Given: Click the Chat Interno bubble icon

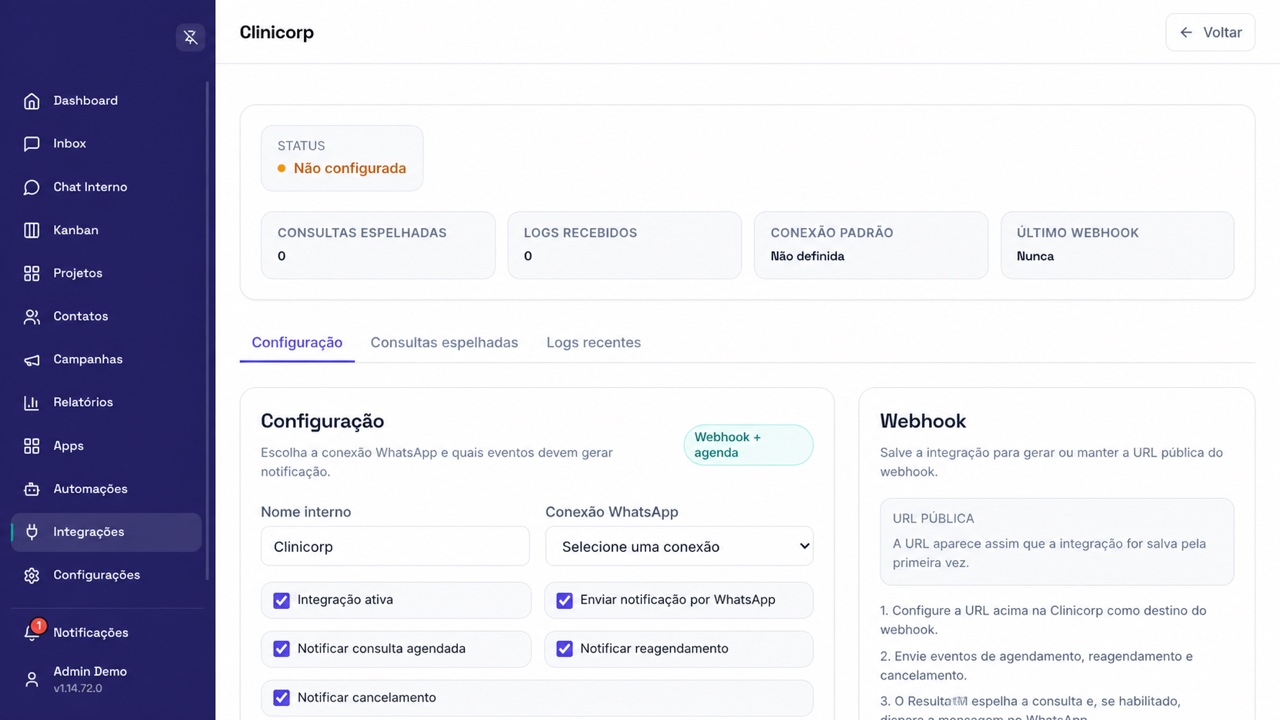Looking at the screenshot, I should pyautogui.click(x=32, y=187).
